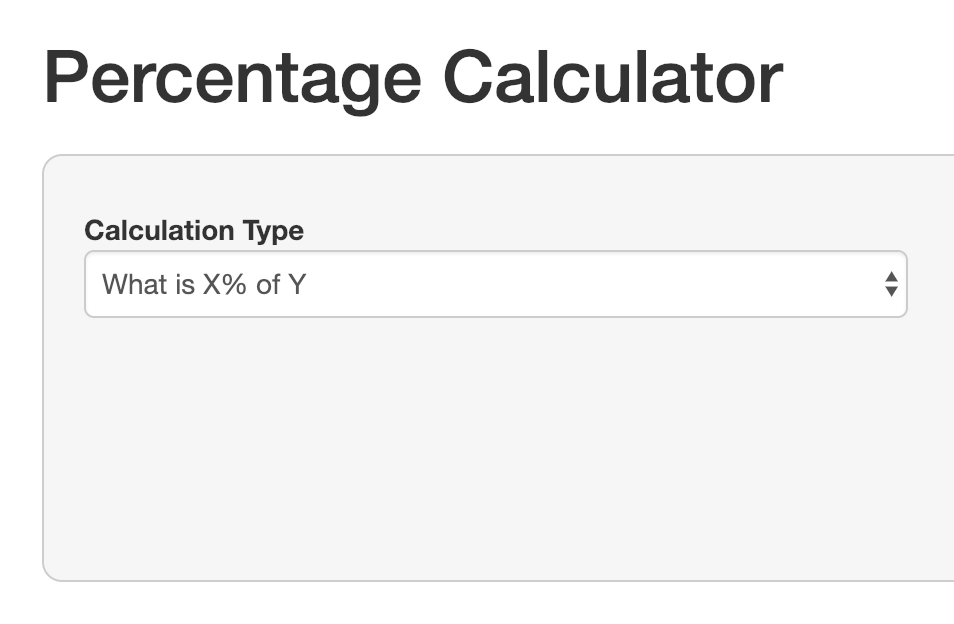
Task: Click the letter 'Y' in the selected option
Action: [x=296, y=285]
